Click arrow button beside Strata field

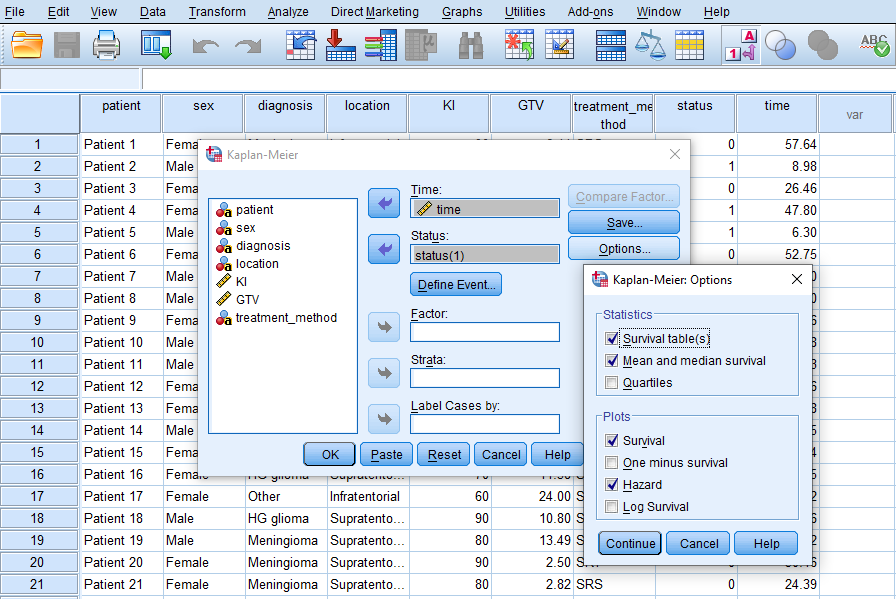[384, 373]
